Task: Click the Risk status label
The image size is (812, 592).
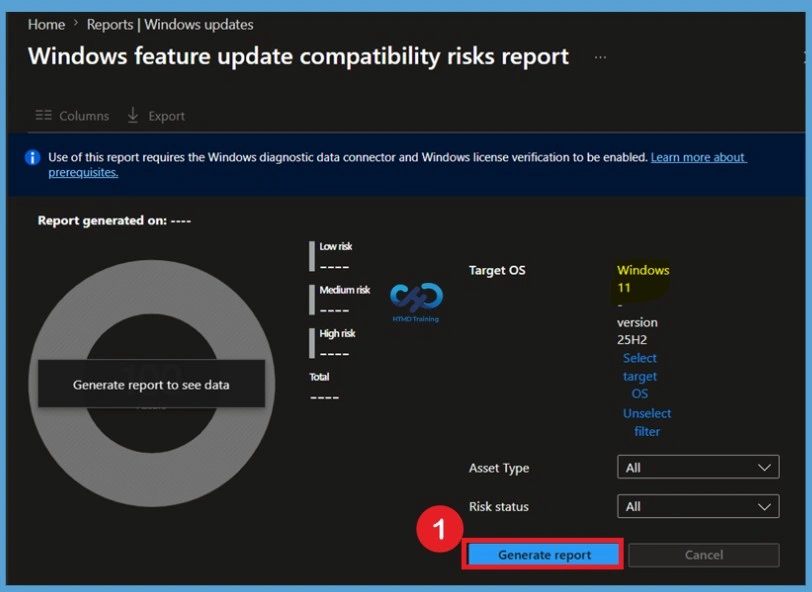Action: point(499,507)
